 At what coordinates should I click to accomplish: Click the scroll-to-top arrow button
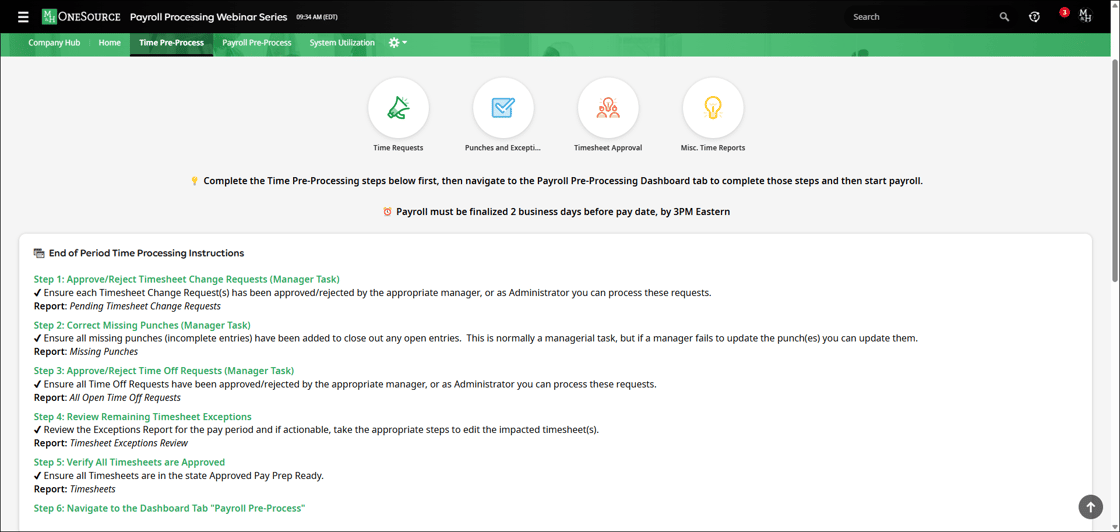(x=1090, y=507)
